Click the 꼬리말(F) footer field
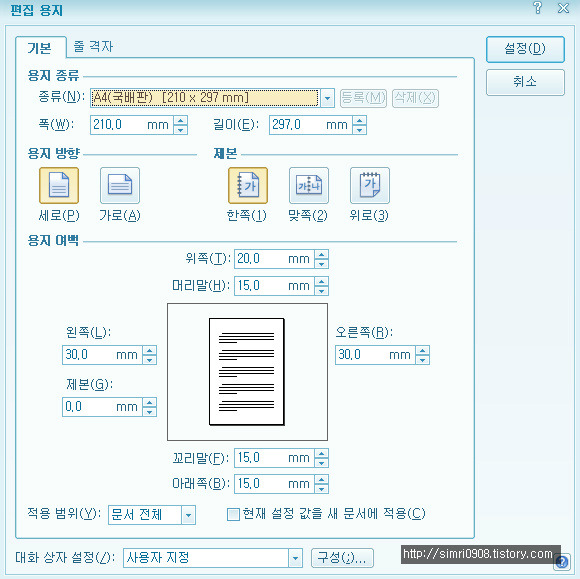This screenshot has width=580, height=579. (x=274, y=458)
